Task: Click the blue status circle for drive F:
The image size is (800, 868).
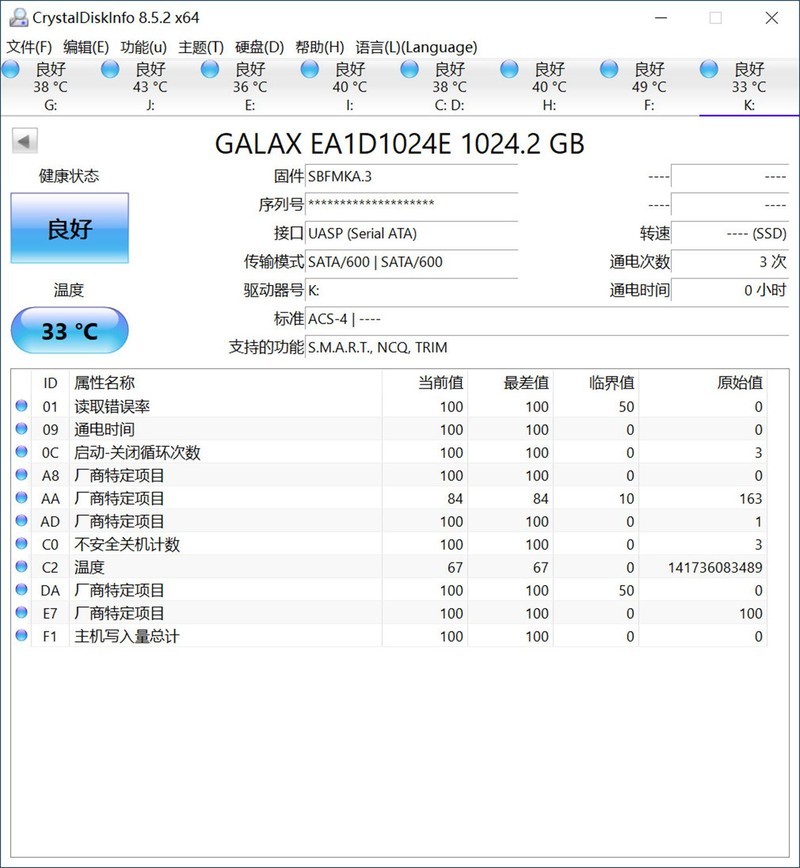Action: click(610, 68)
